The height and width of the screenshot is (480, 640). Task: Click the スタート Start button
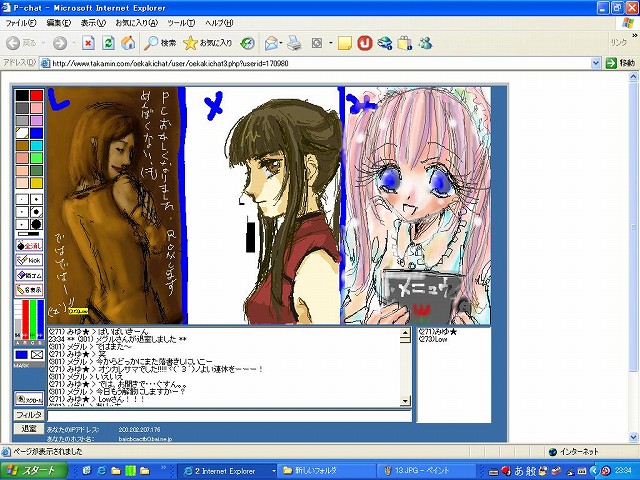tap(34, 471)
